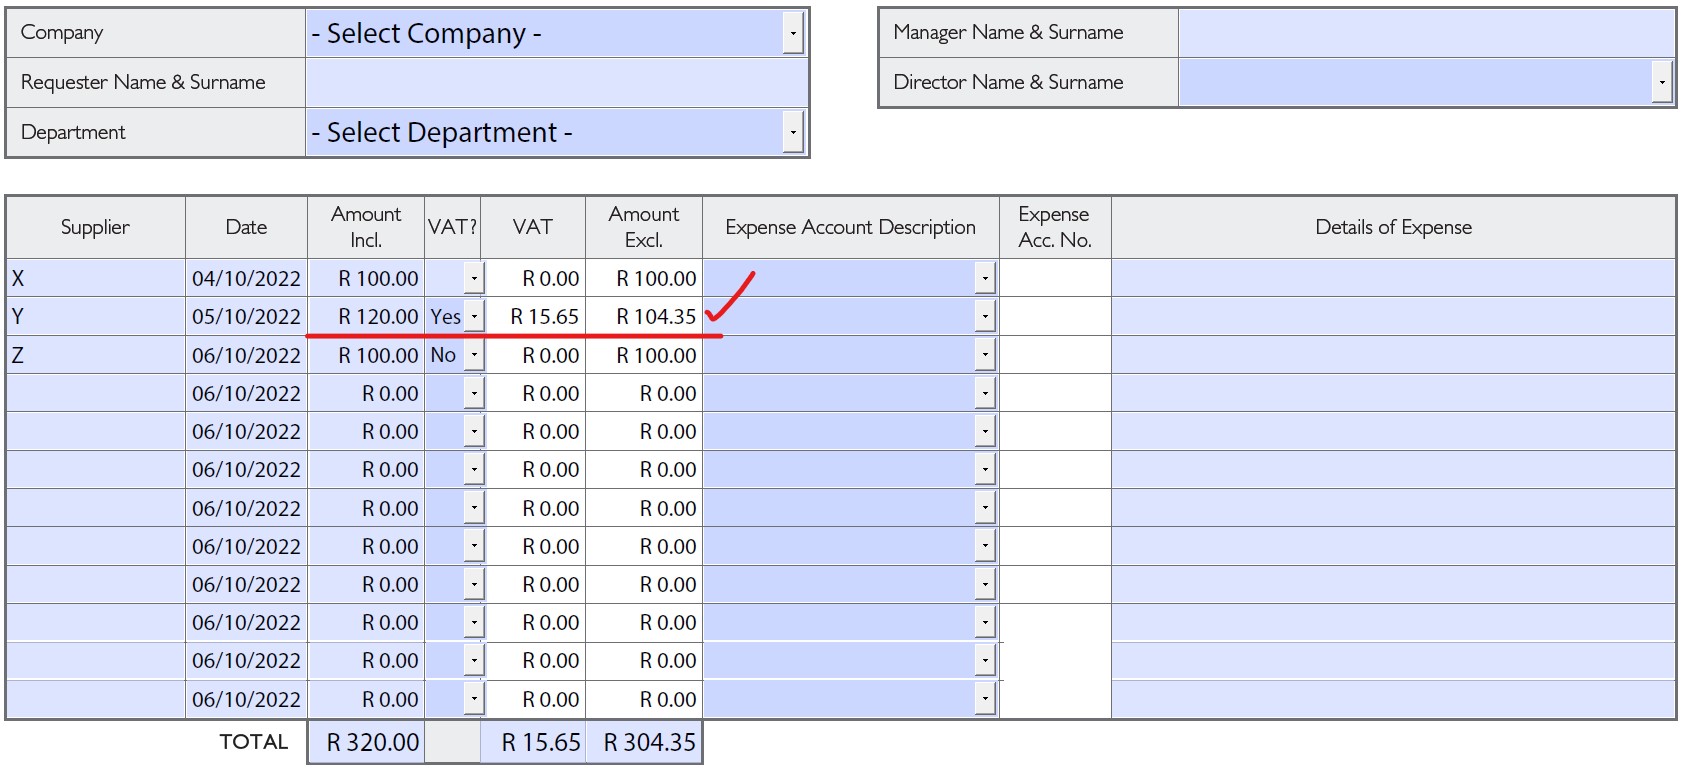The image size is (1682, 770).
Task: Open the Select Company dropdown
Action: [792, 33]
